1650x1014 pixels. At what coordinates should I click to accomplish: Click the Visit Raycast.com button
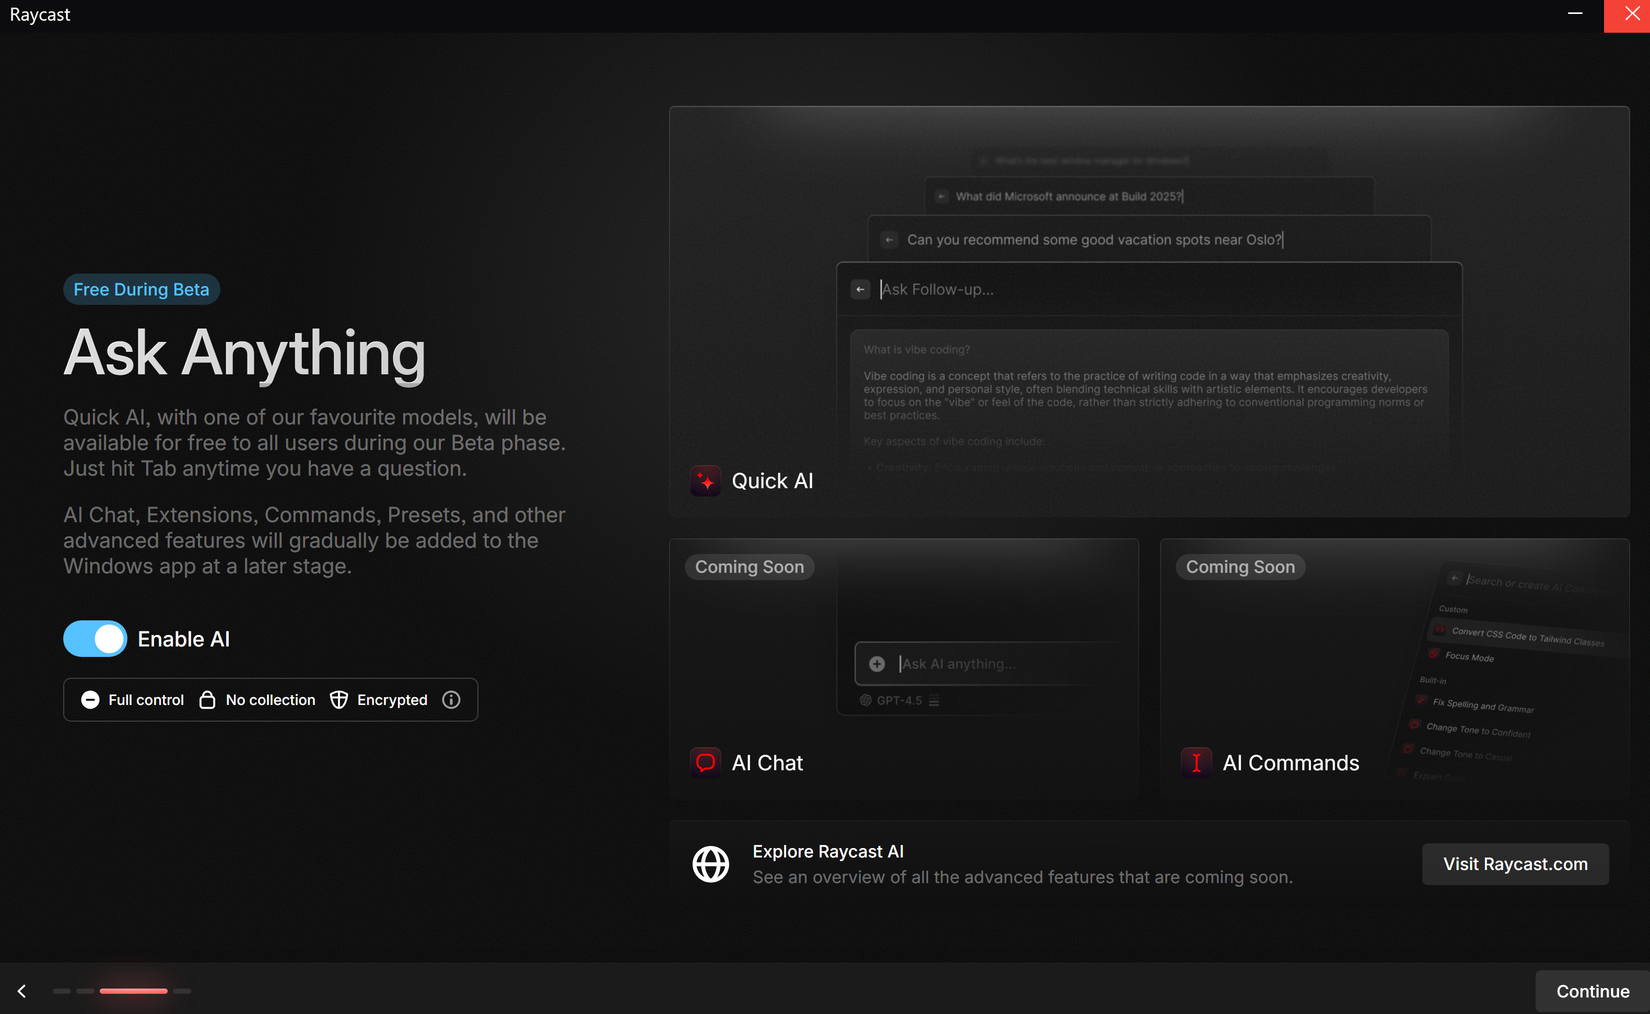coord(1515,864)
